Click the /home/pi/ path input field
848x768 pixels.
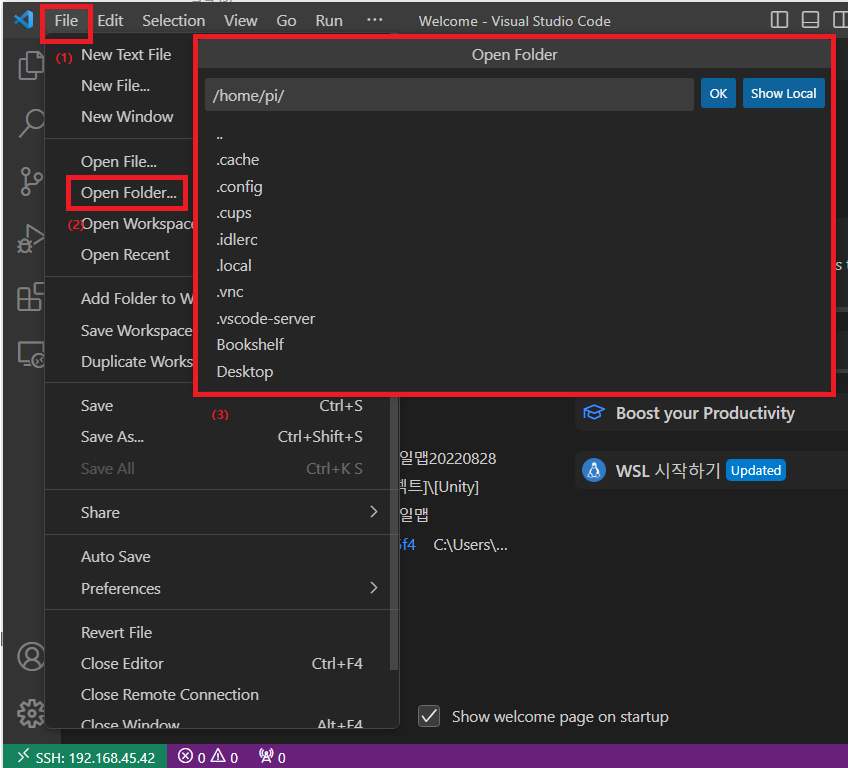click(449, 95)
